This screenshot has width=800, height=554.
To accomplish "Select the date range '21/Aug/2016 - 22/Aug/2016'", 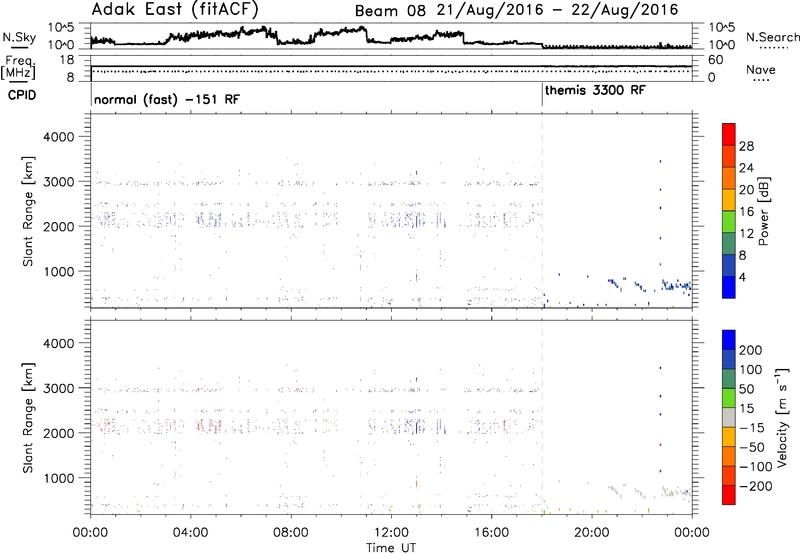I will click(558, 10).
